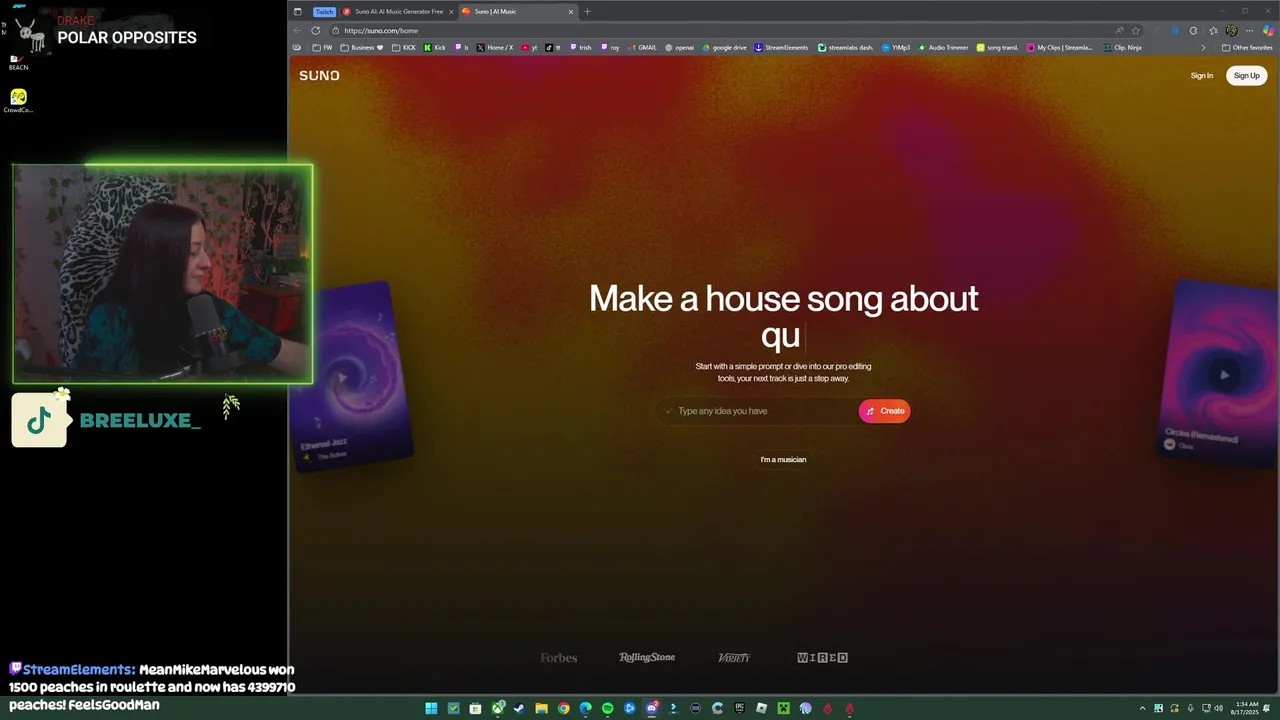The width and height of the screenshot is (1280, 720).
Task: Open the YtMp3 bookmark
Action: click(x=896, y=47)
